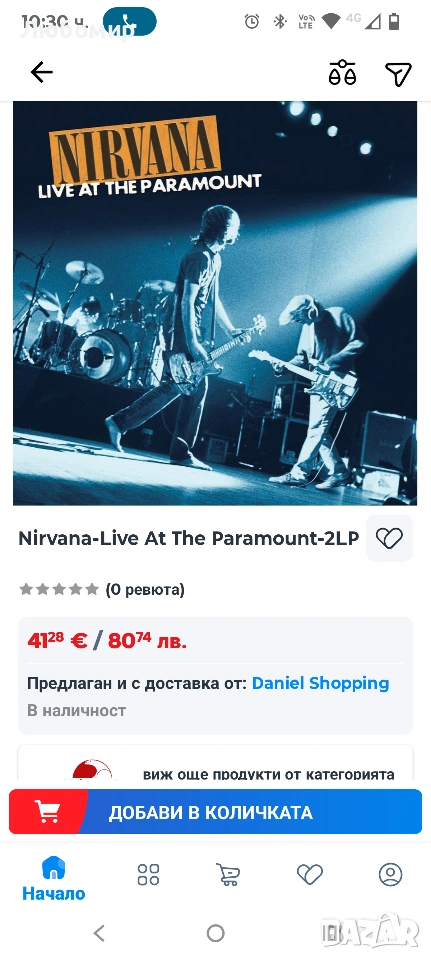
Task: Open shopping cart icon in bottom bar
Action: point(228,874)
